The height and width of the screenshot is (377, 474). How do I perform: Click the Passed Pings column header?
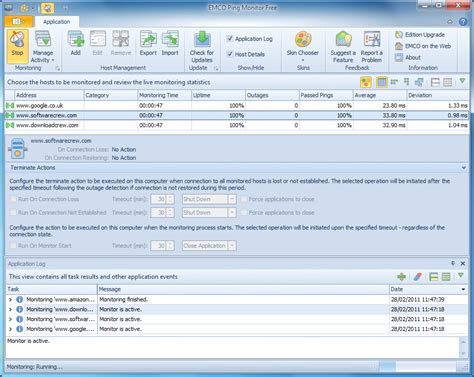click(326, 95)
